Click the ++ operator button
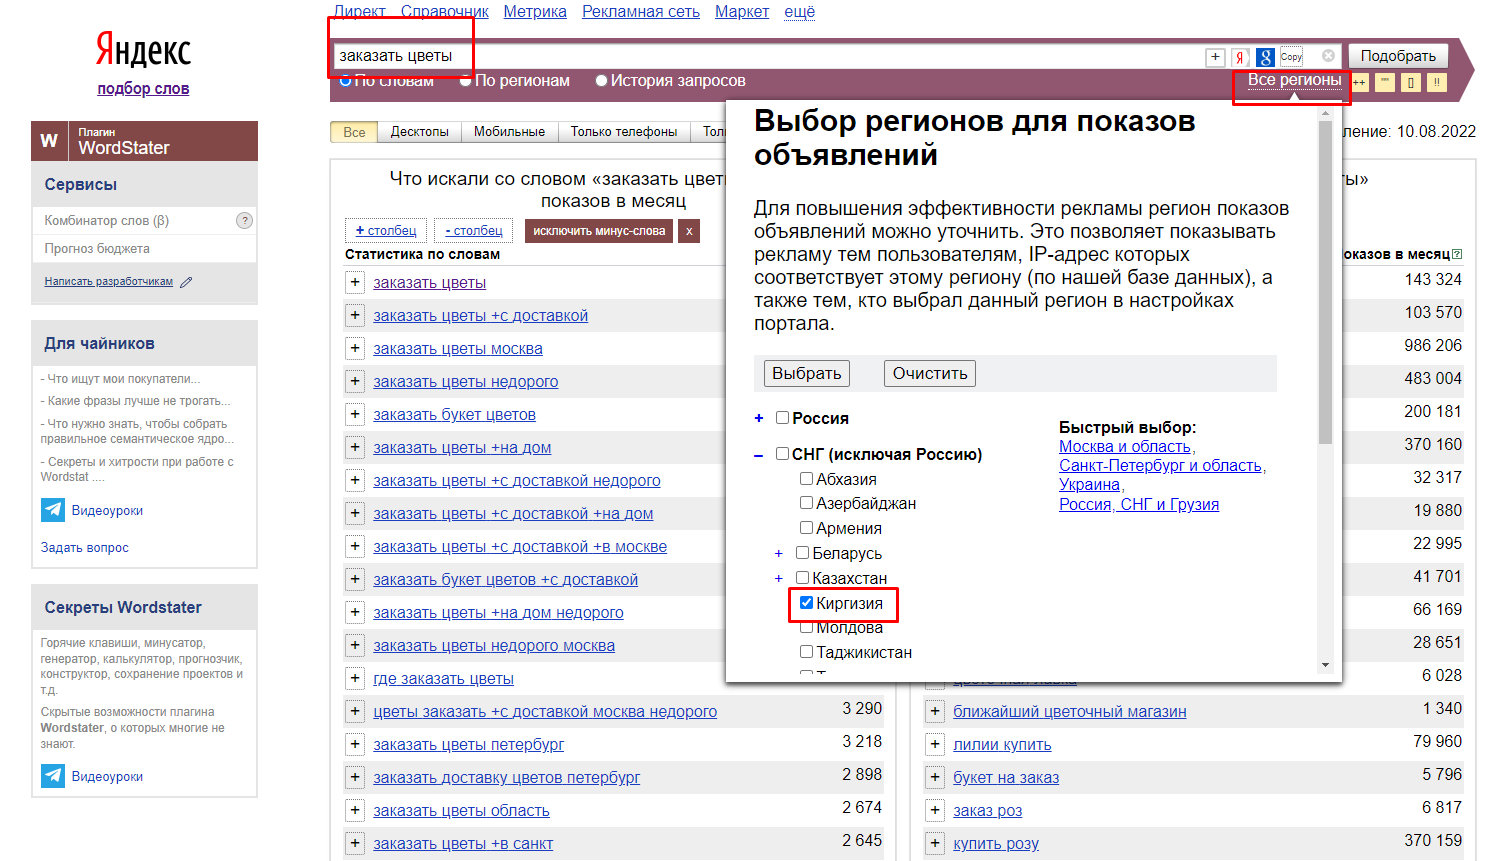Screen dimensions: 1491x861 (x=1359, y=82)
